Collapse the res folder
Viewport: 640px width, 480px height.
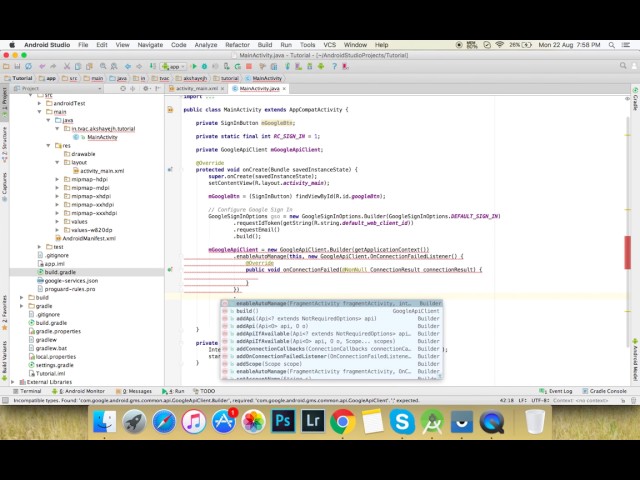click(48, 145)
